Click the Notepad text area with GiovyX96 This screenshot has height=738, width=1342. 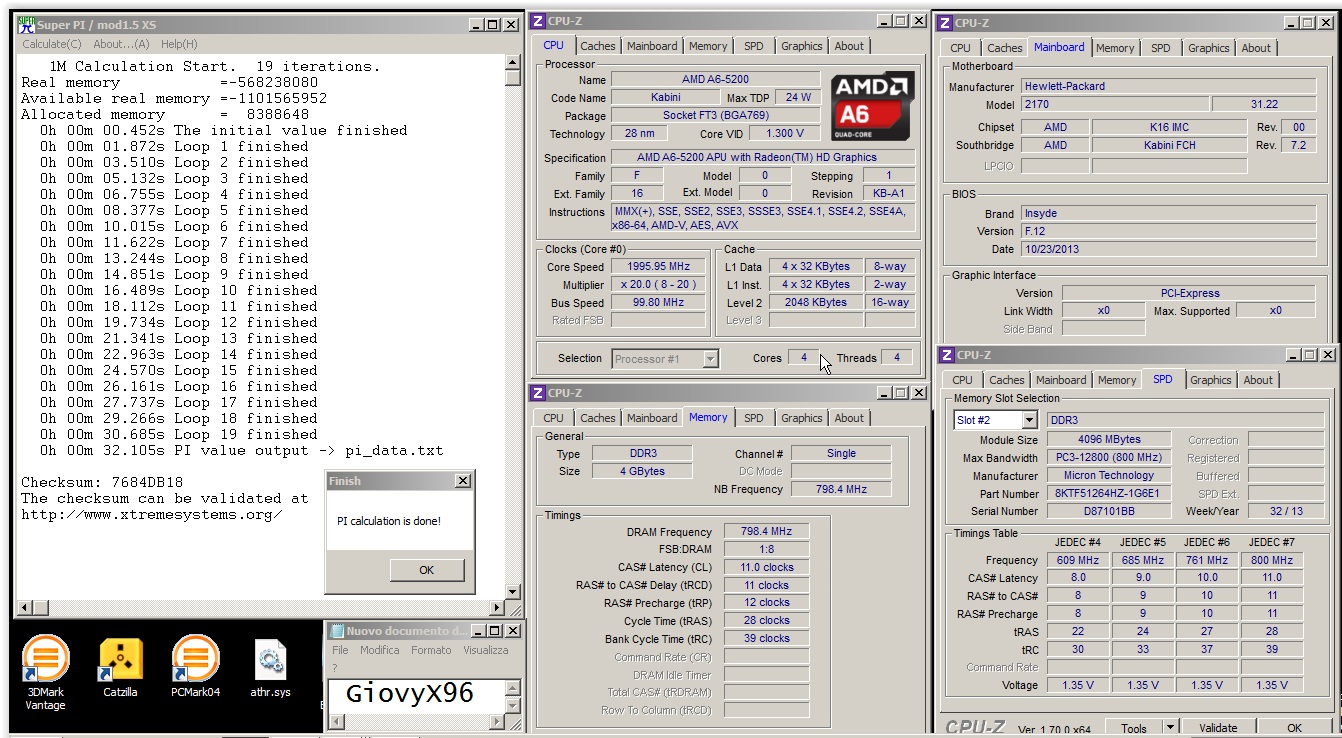pos(416,695)
